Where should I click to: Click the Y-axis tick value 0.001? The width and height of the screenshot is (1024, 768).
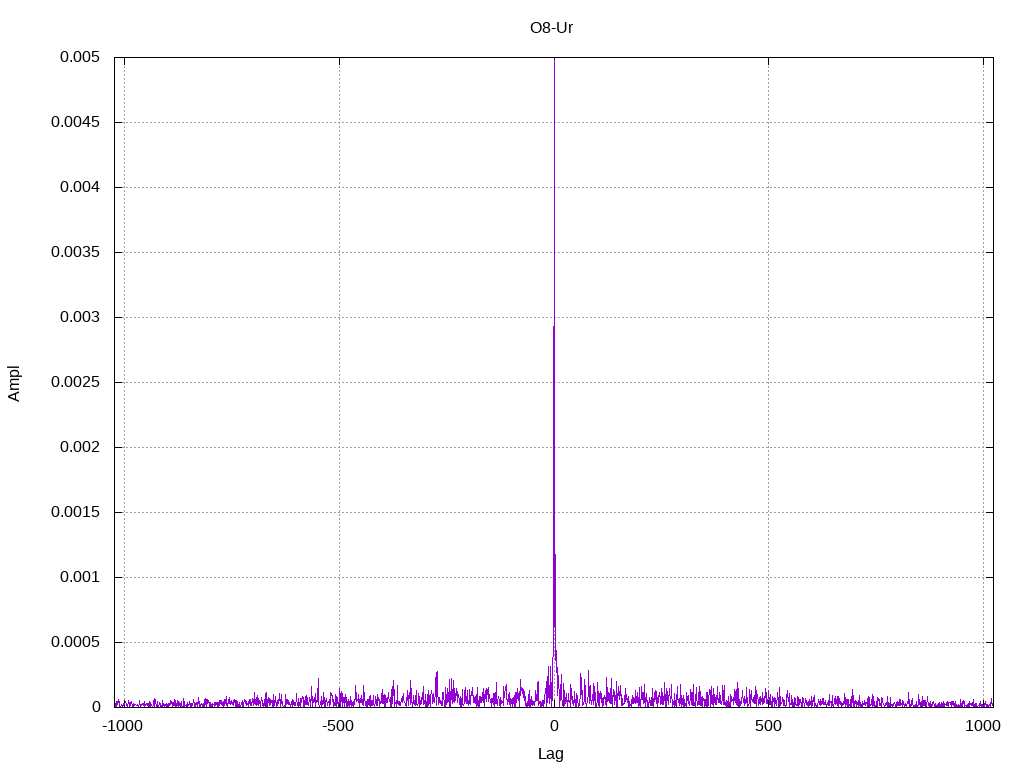[x=80, y=577]
